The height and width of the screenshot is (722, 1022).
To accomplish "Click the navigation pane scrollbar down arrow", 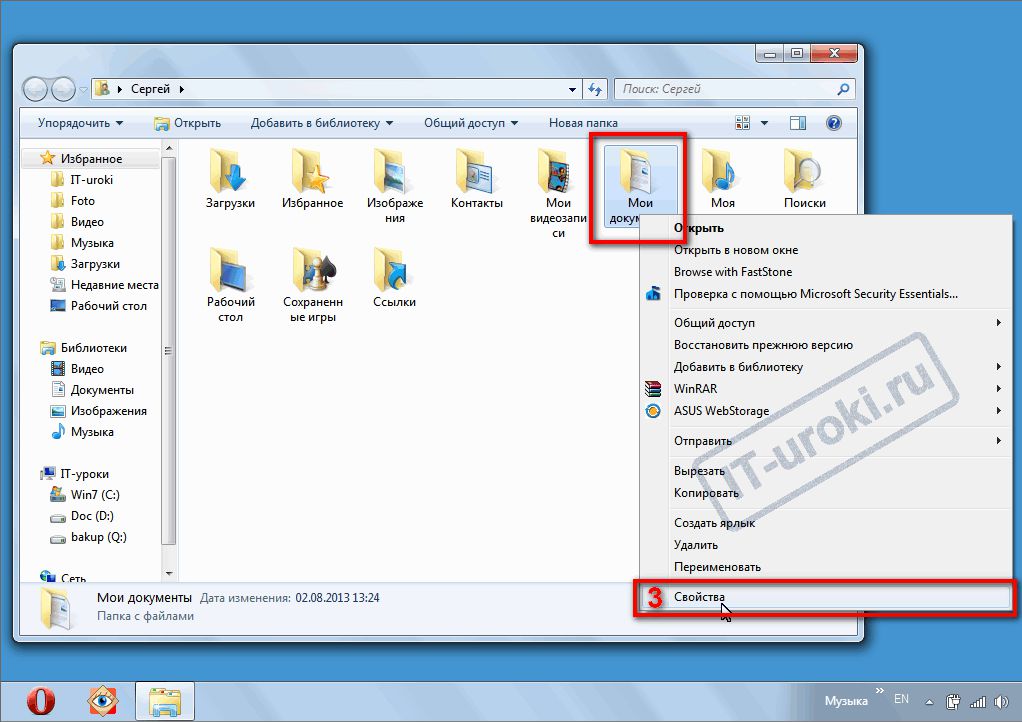I will tap(169, 573).
